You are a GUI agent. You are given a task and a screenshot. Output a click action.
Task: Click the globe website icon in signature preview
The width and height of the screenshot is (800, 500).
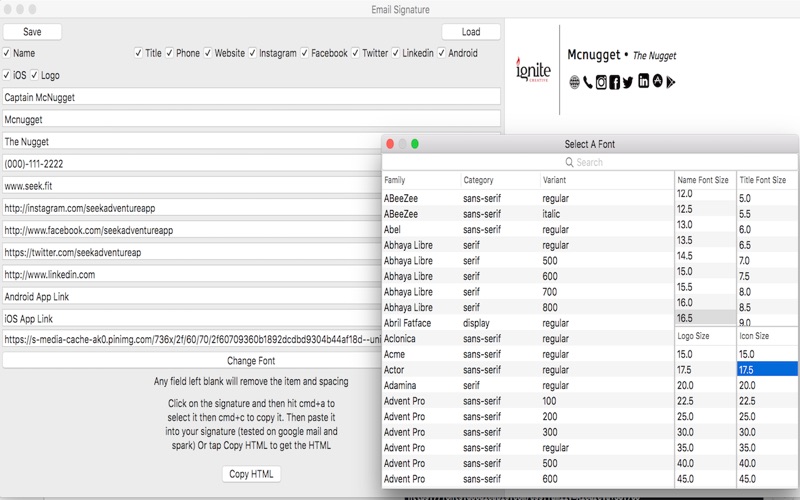click(575, 82)
